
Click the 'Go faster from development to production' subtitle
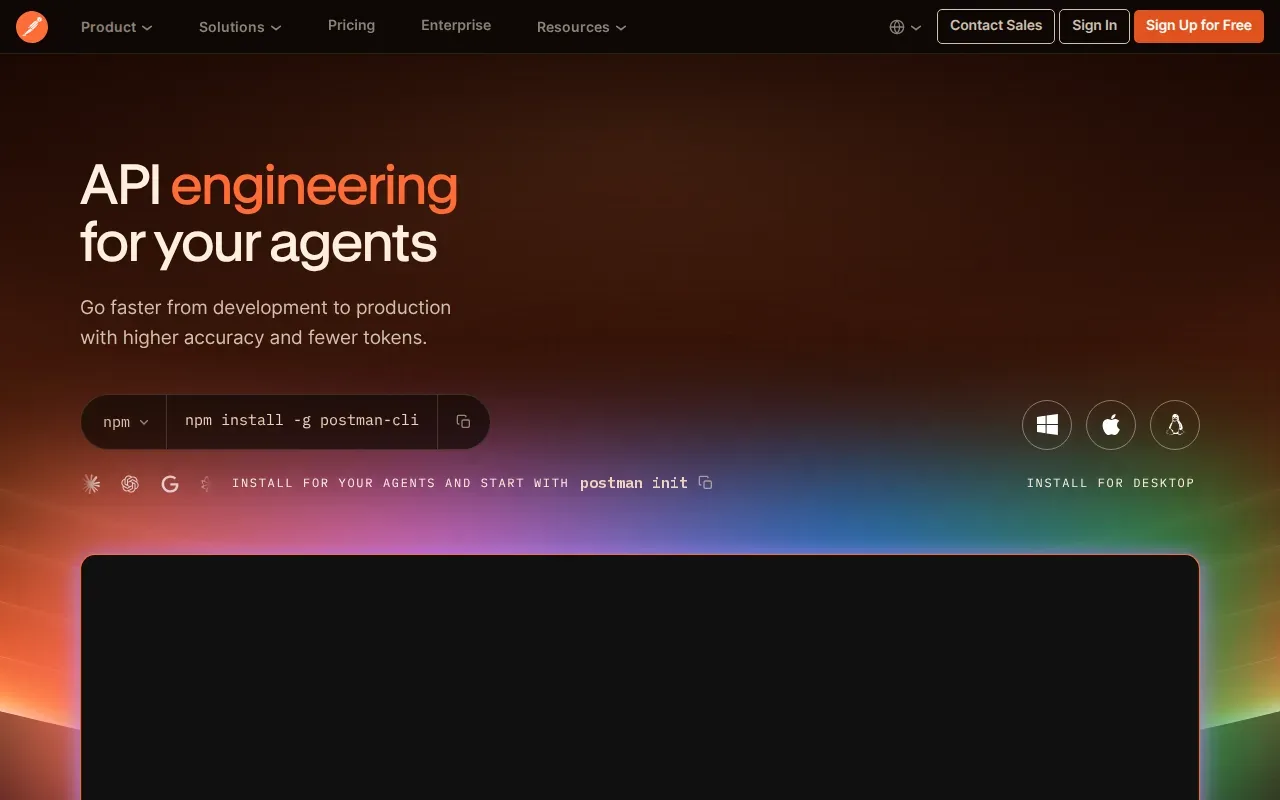coord(266,322)
